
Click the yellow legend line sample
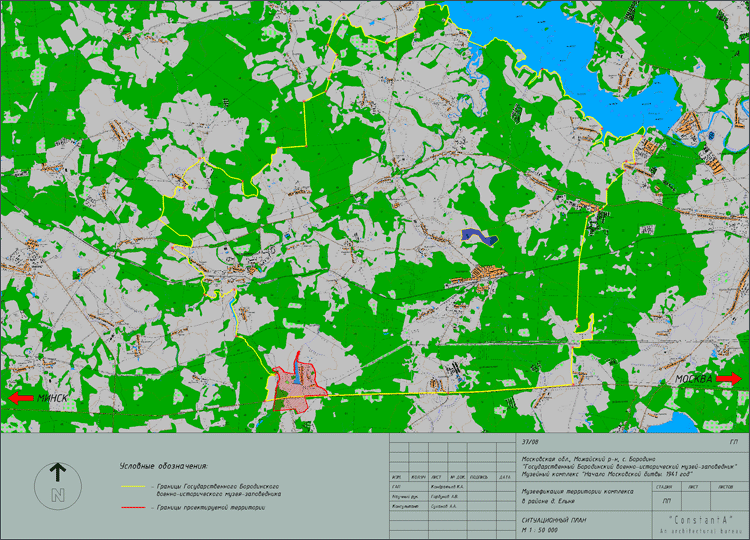(132, 485)
